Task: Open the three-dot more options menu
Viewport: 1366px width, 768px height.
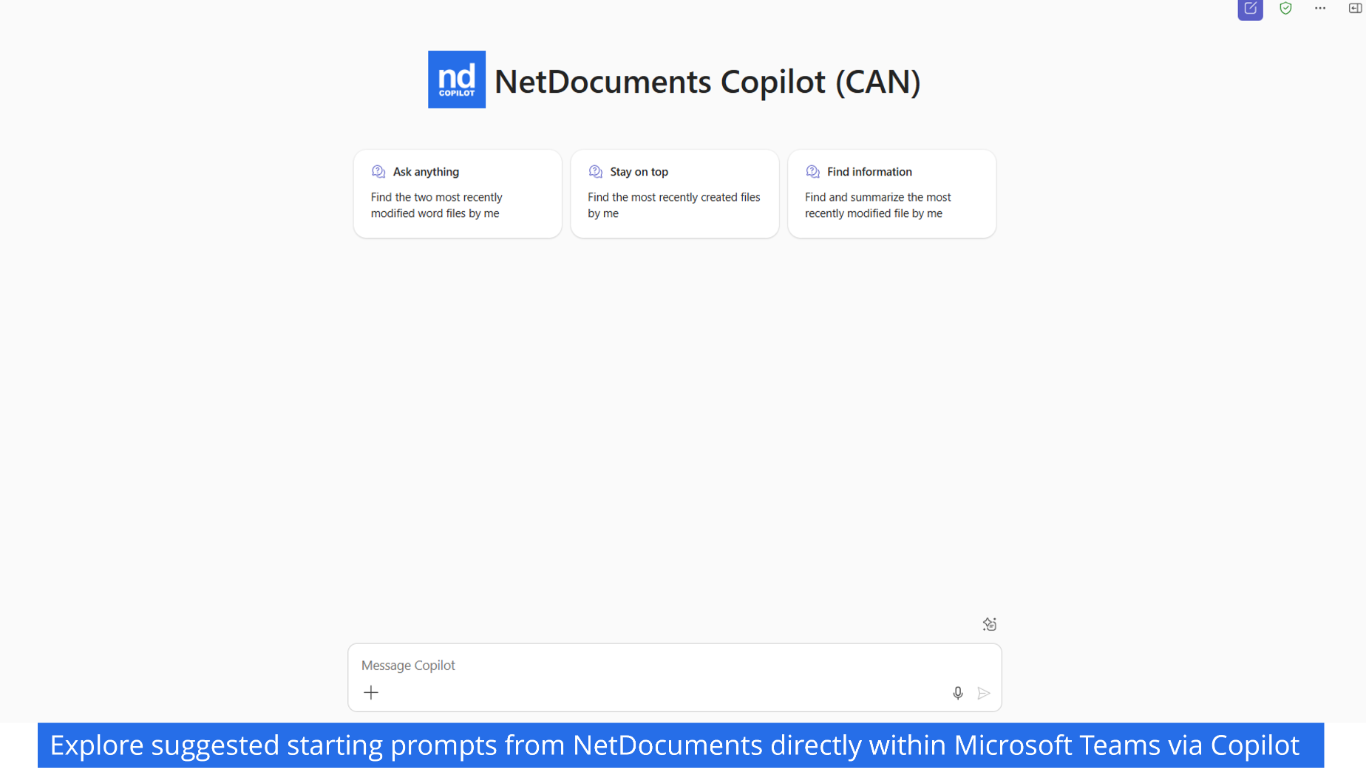Action: click(1320, 8)
